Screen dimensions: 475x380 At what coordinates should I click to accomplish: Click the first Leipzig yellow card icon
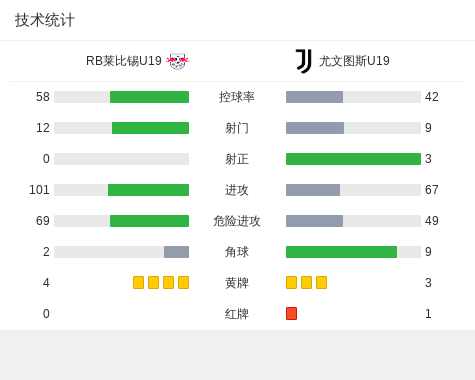point(138,283)
